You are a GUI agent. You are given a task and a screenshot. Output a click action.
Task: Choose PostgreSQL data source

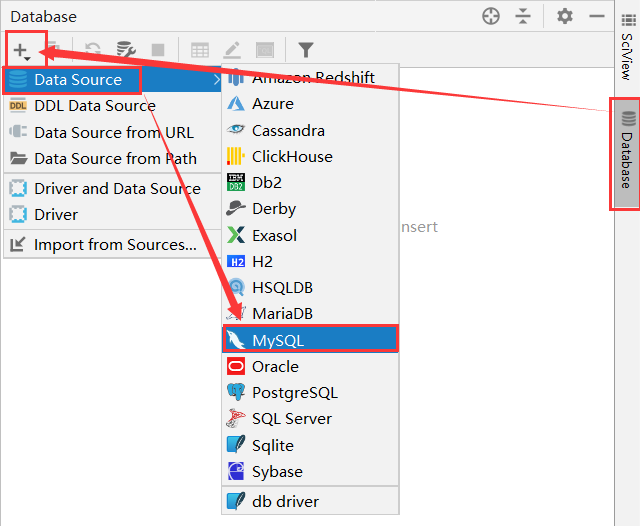coord(310,393)
